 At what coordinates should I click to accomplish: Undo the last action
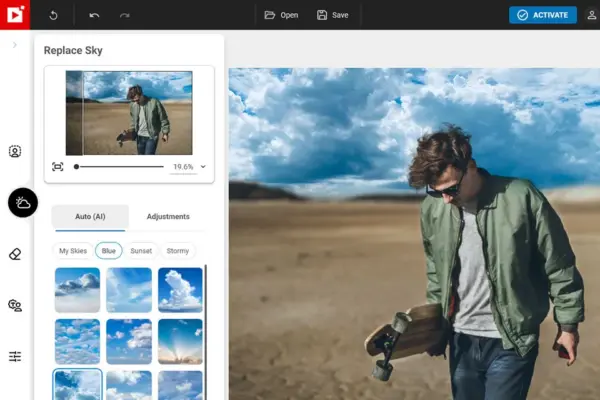coord(94,15)
